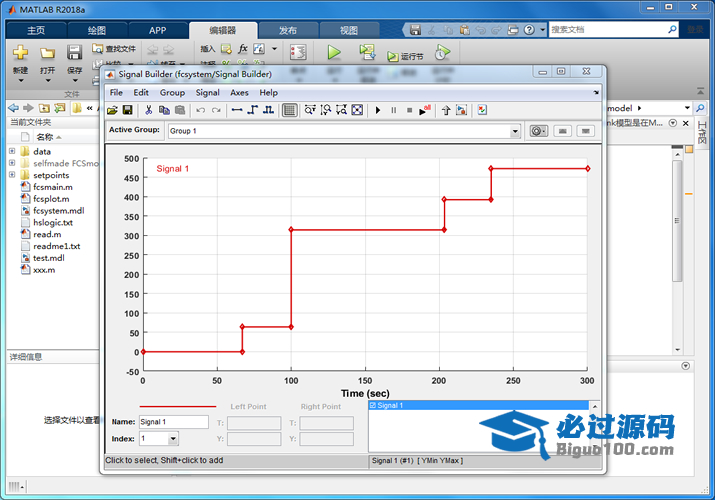Screen dimensions: 715x500
Task: Open the 保存 dropdown arrow
Action: [x=74, y=81]
